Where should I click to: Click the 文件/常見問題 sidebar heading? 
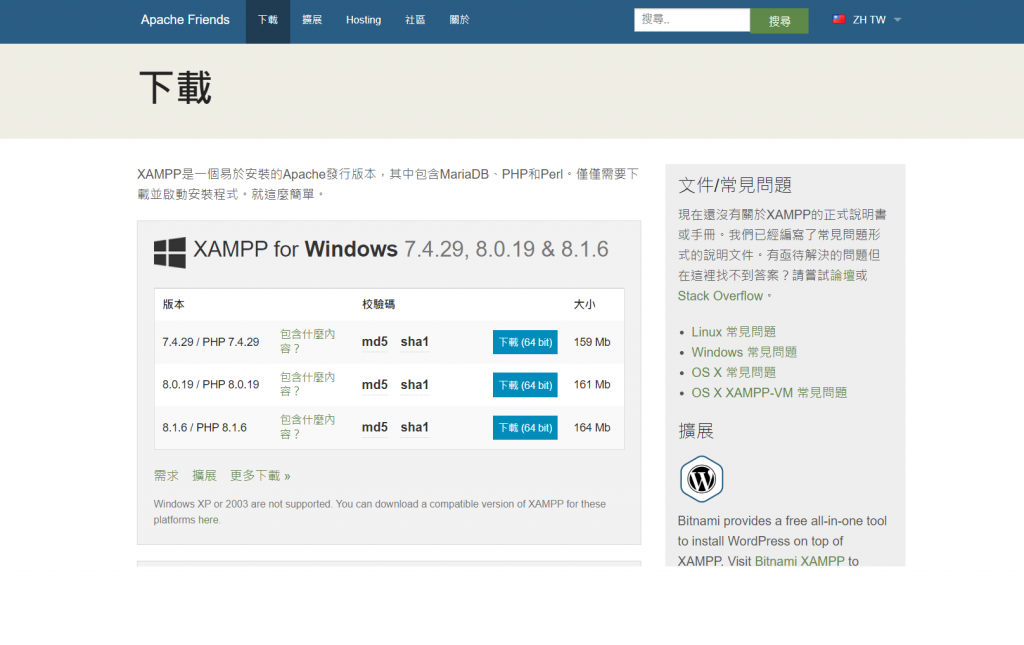tap(735, 185)
